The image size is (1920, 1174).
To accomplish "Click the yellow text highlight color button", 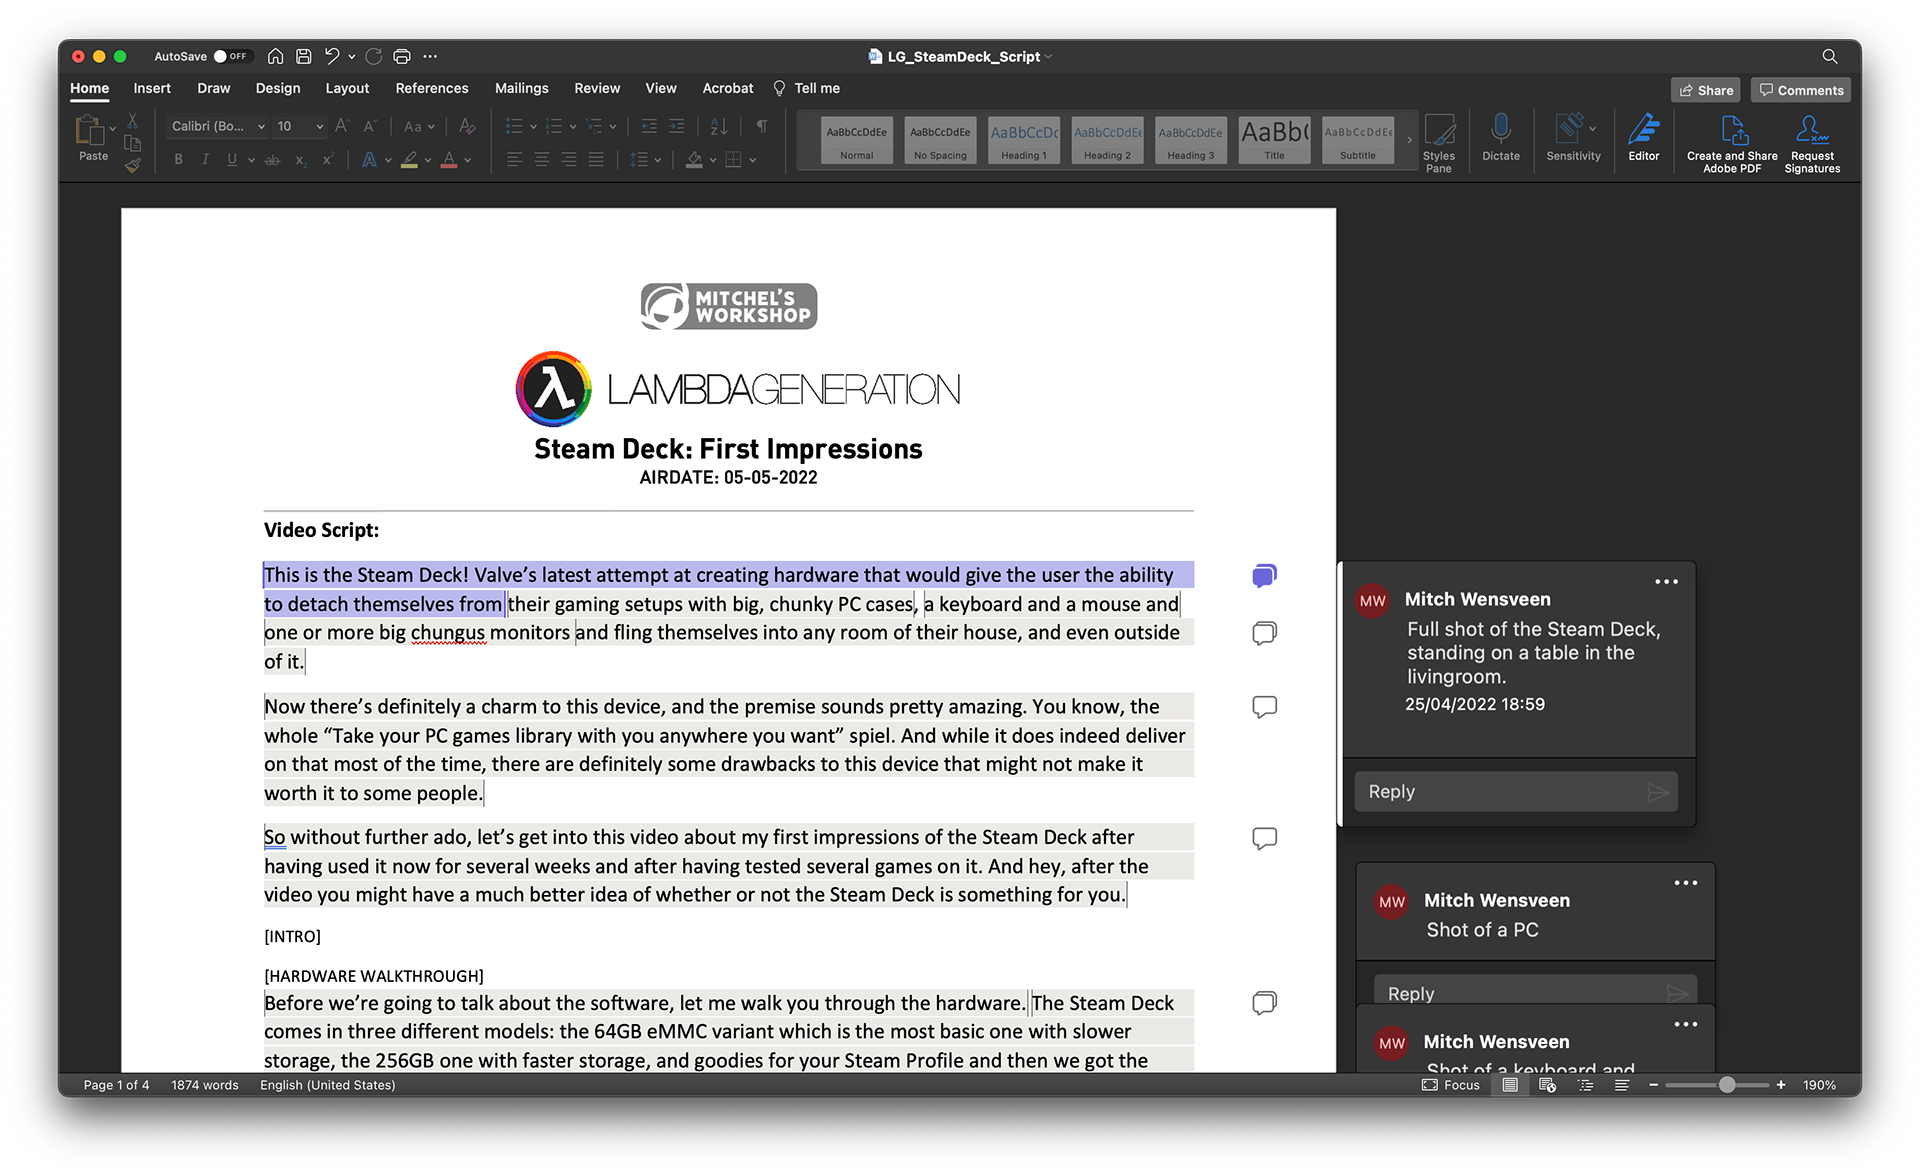I will tap(409, 159).
